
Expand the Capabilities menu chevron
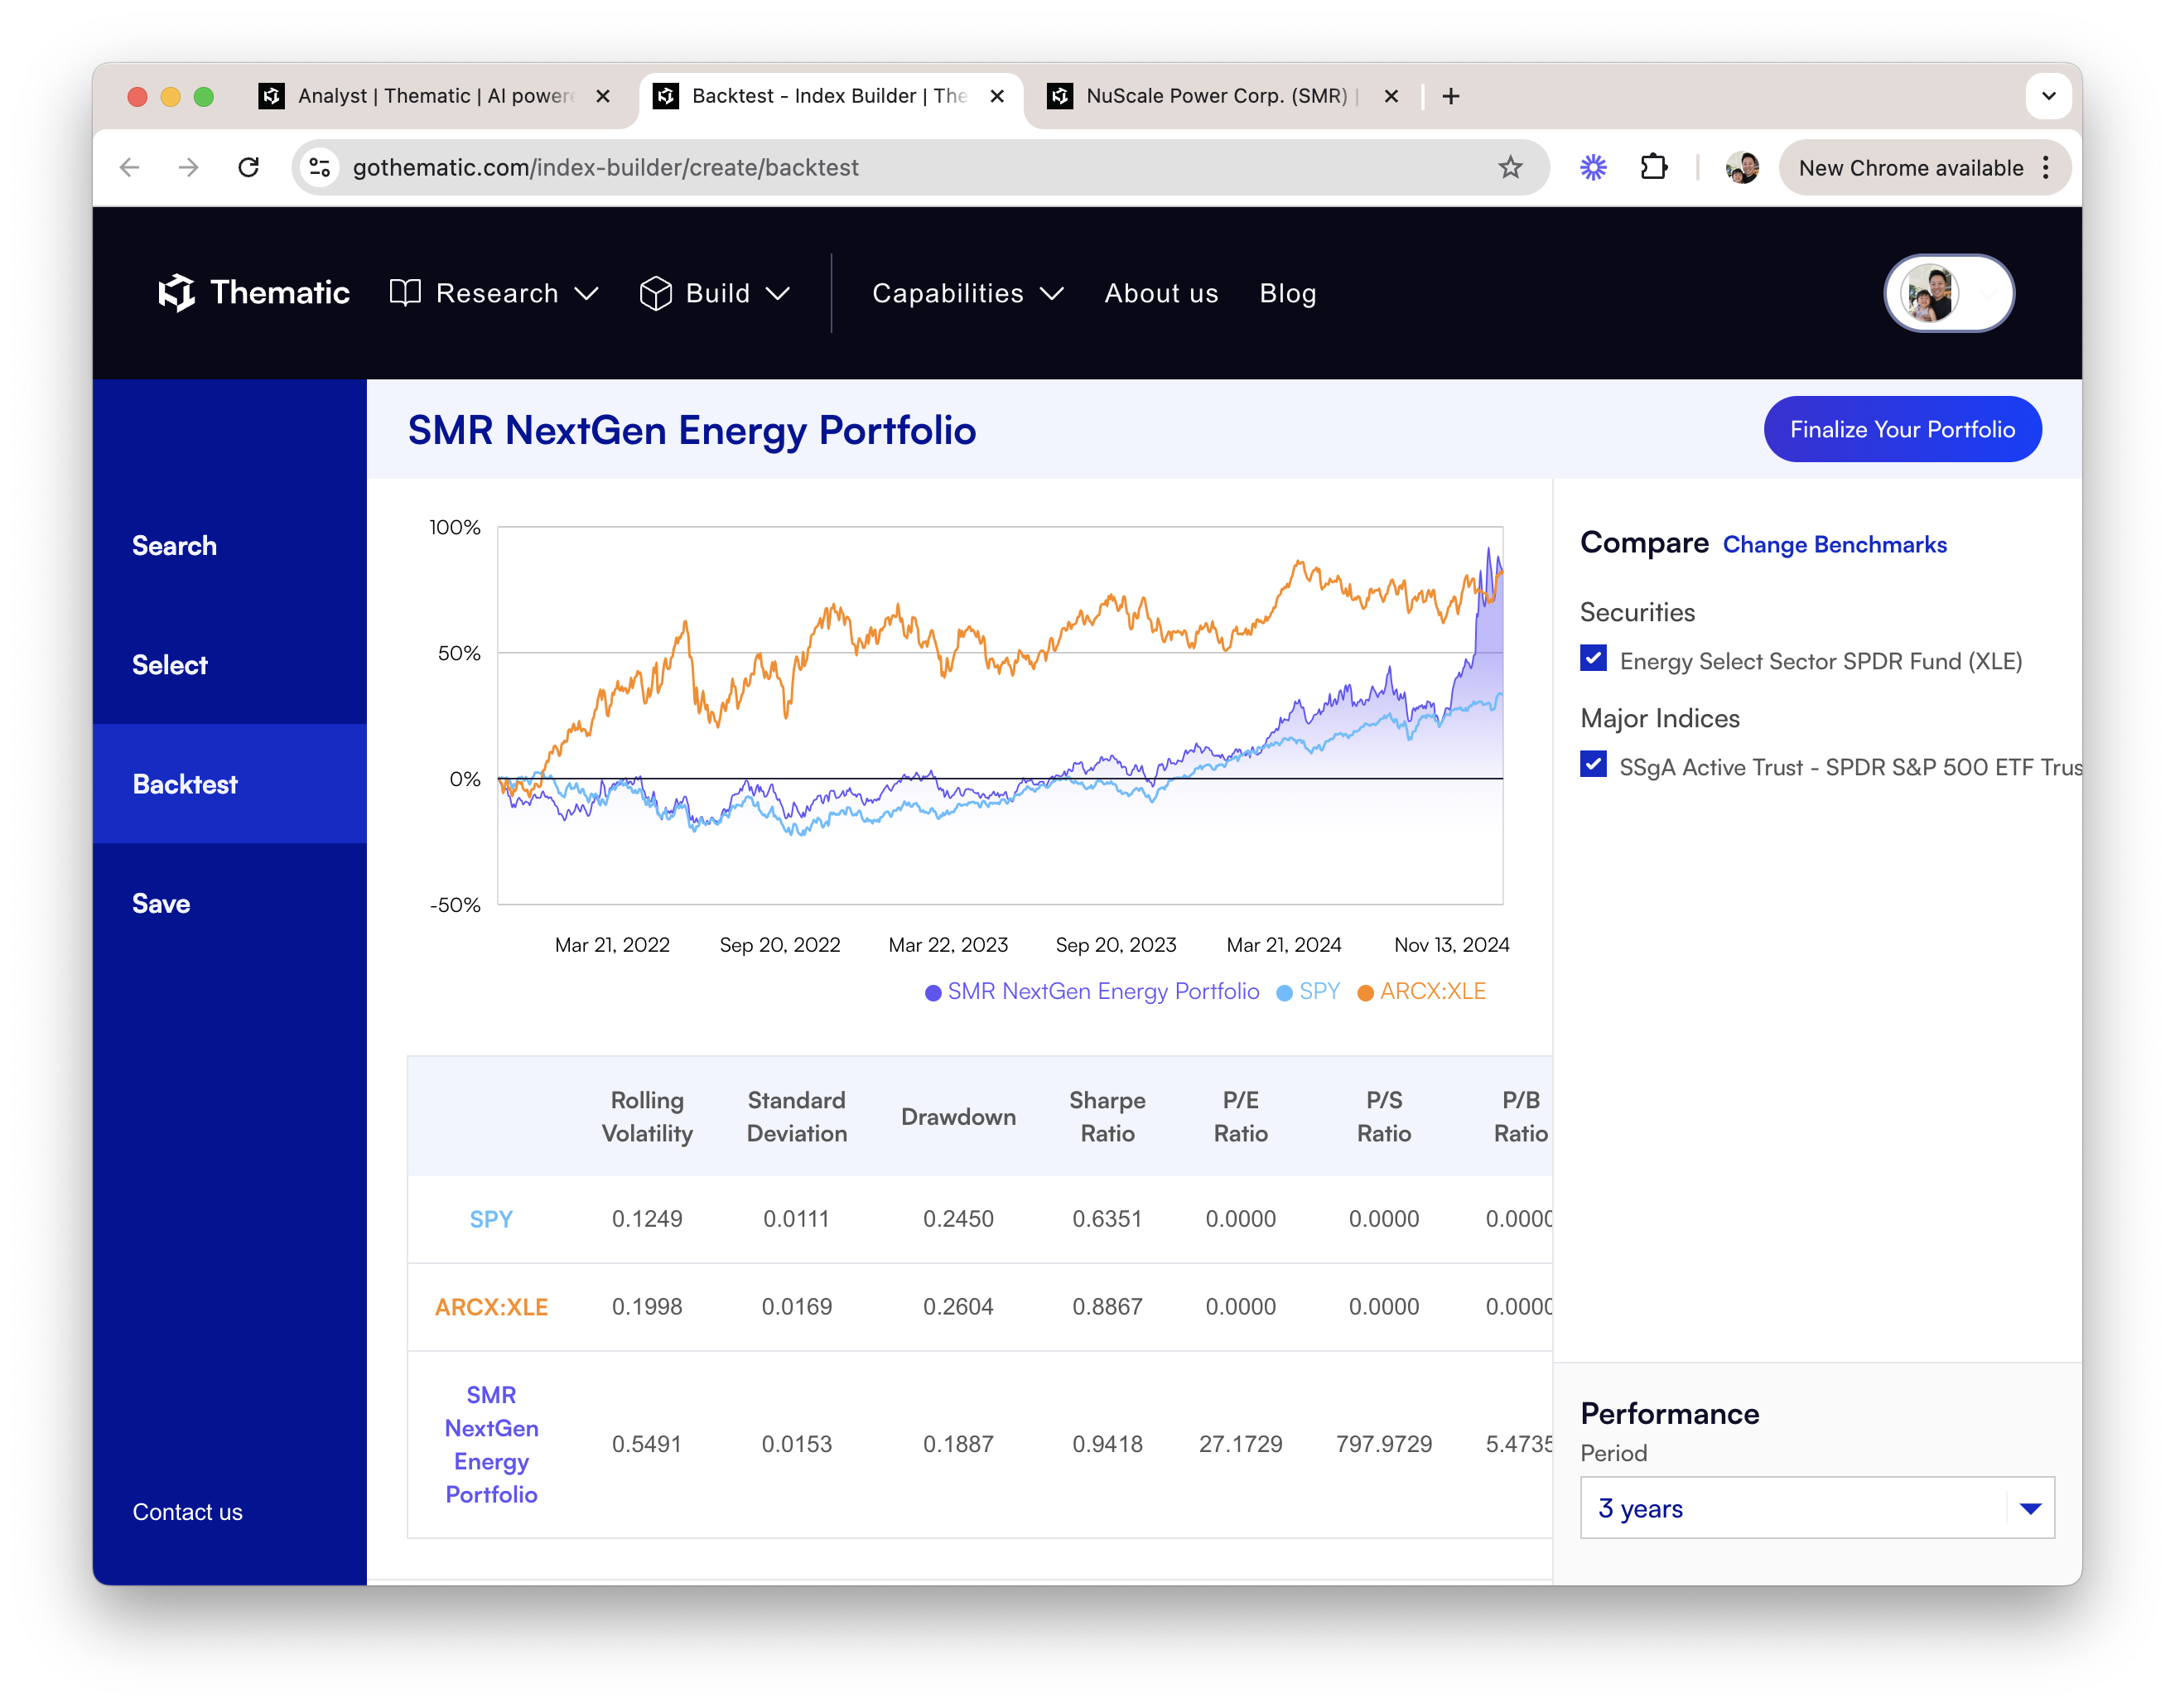[1052, 293]
